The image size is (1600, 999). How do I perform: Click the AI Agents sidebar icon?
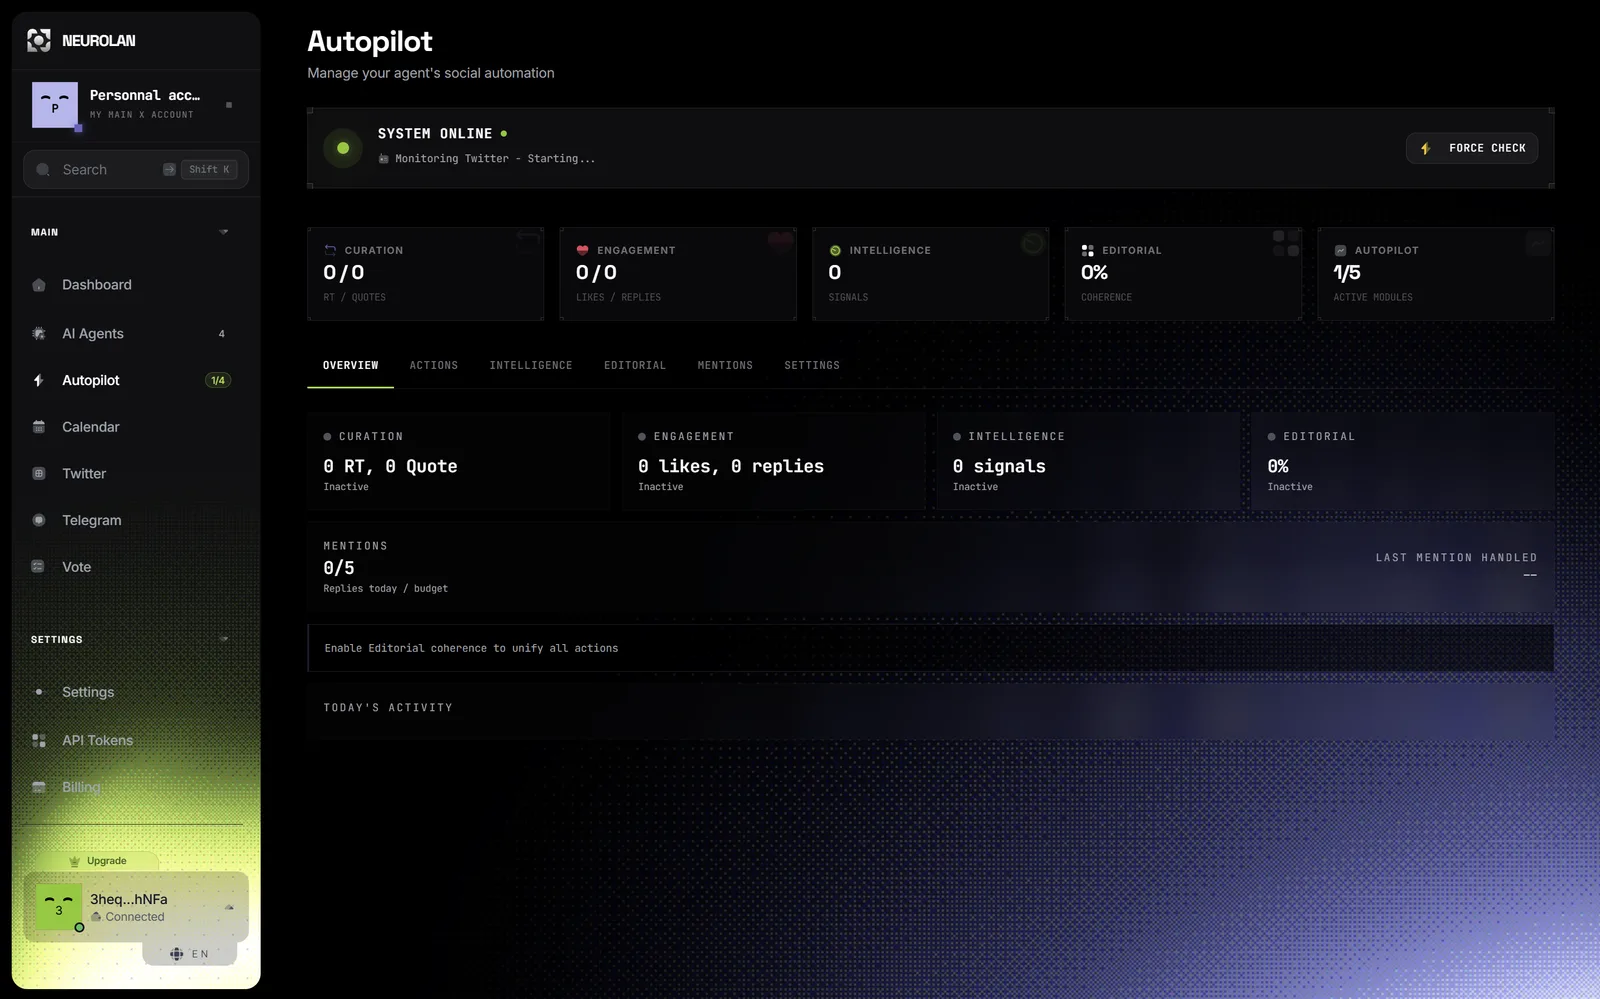[39, 334]
